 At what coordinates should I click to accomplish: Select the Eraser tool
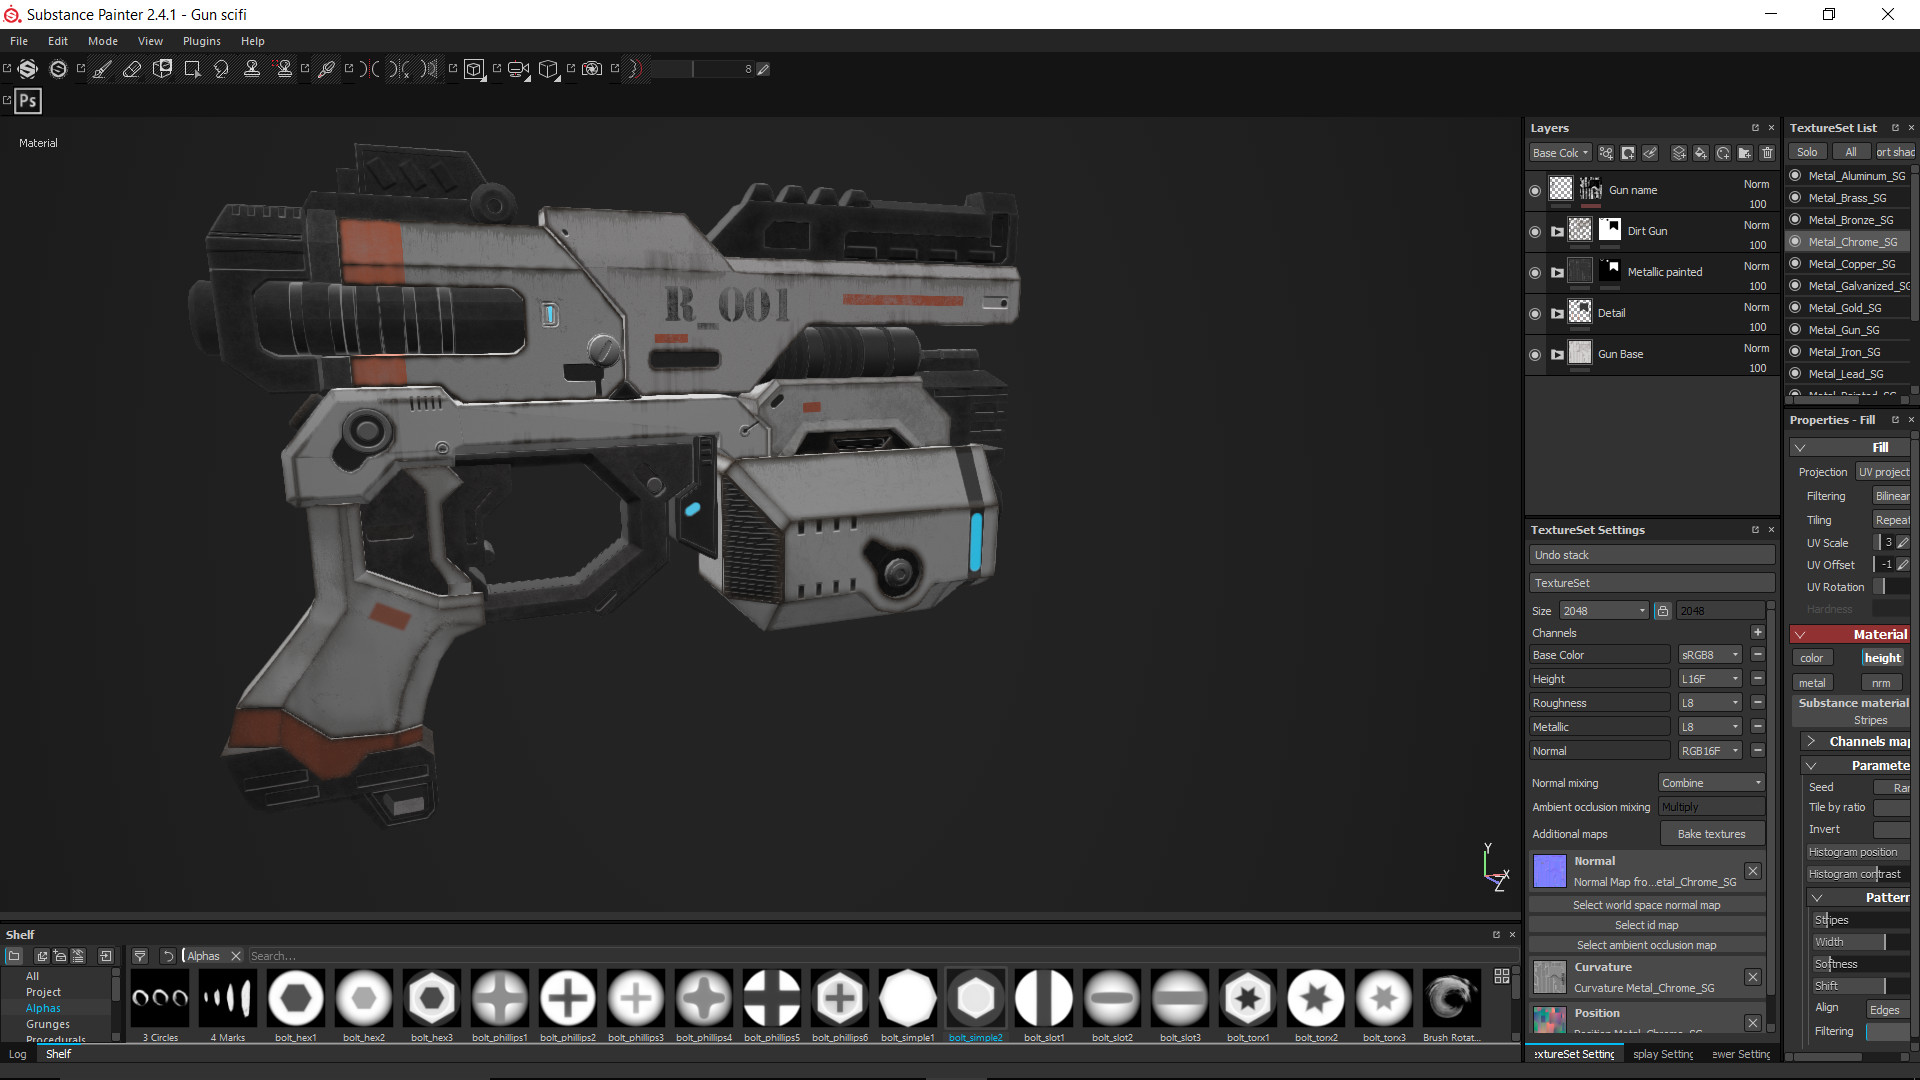132,69
